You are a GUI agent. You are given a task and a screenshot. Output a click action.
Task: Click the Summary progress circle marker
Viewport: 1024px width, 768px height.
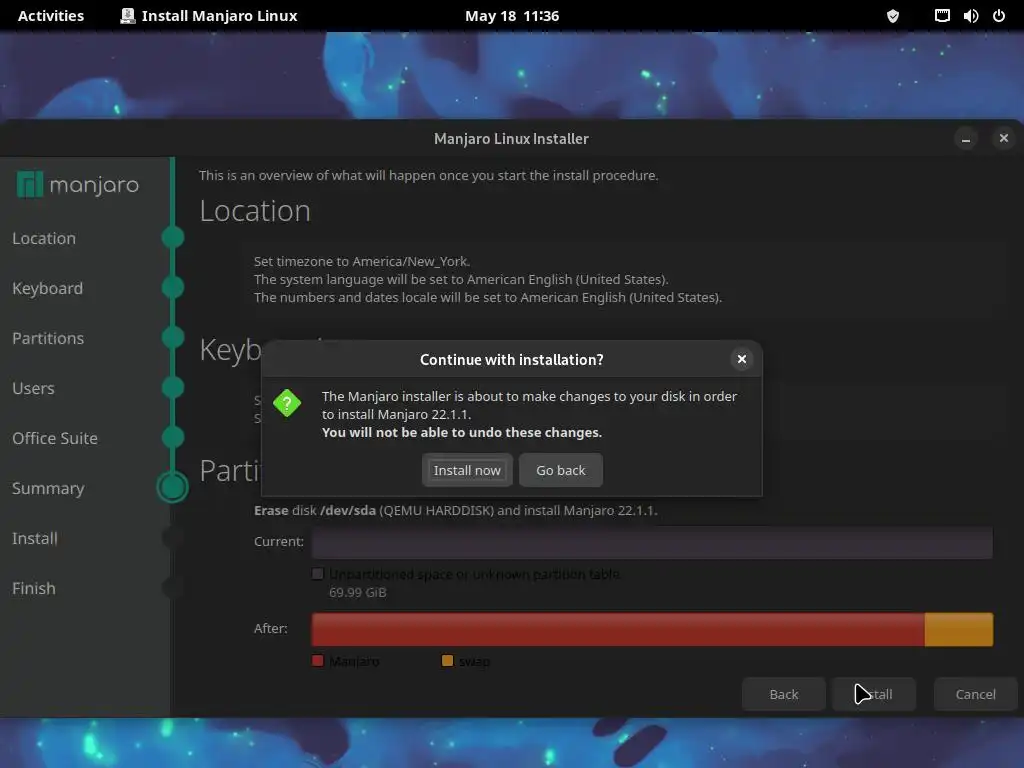[x=172, y=487]
